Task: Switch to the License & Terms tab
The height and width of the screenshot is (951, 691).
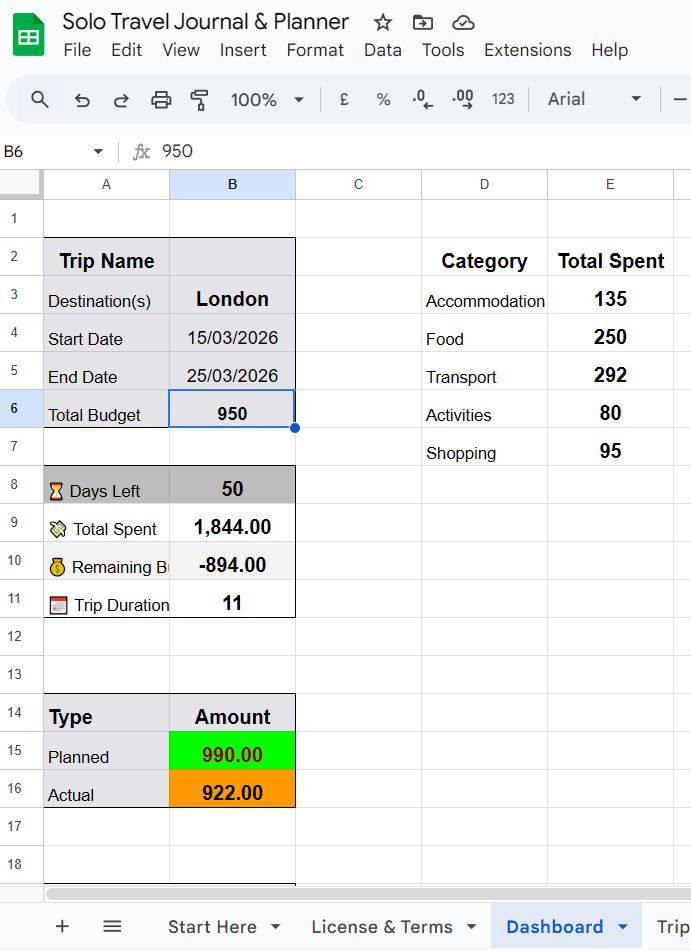Action: click(x=382, y=927)
